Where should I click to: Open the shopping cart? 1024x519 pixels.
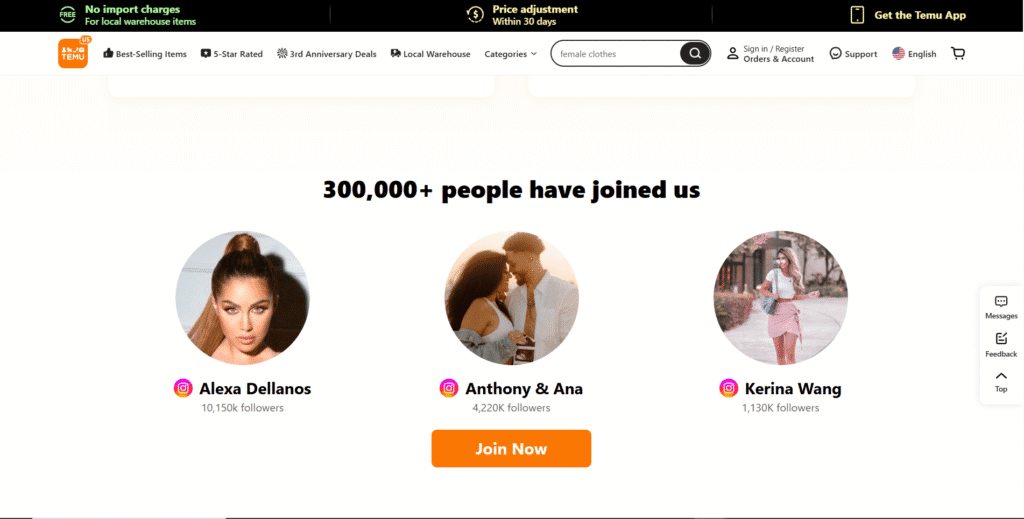(x=958, y=53)
